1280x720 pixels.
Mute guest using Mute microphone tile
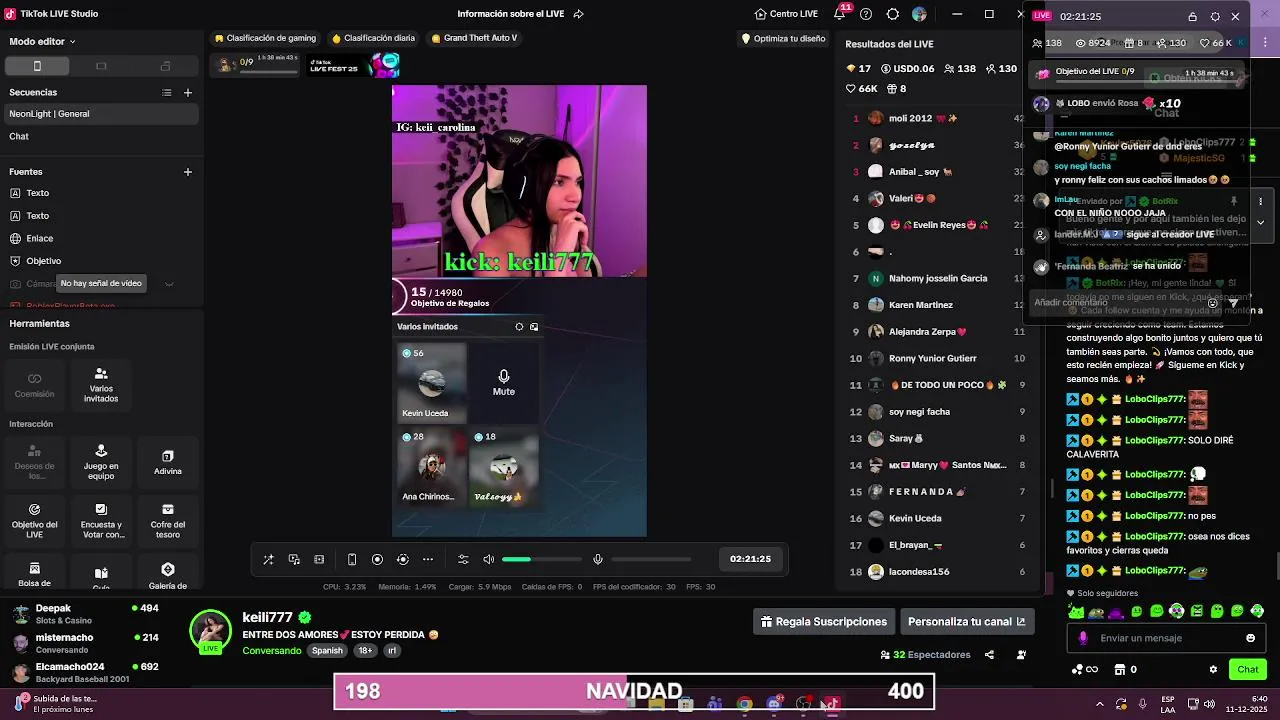tap(504, 383)
